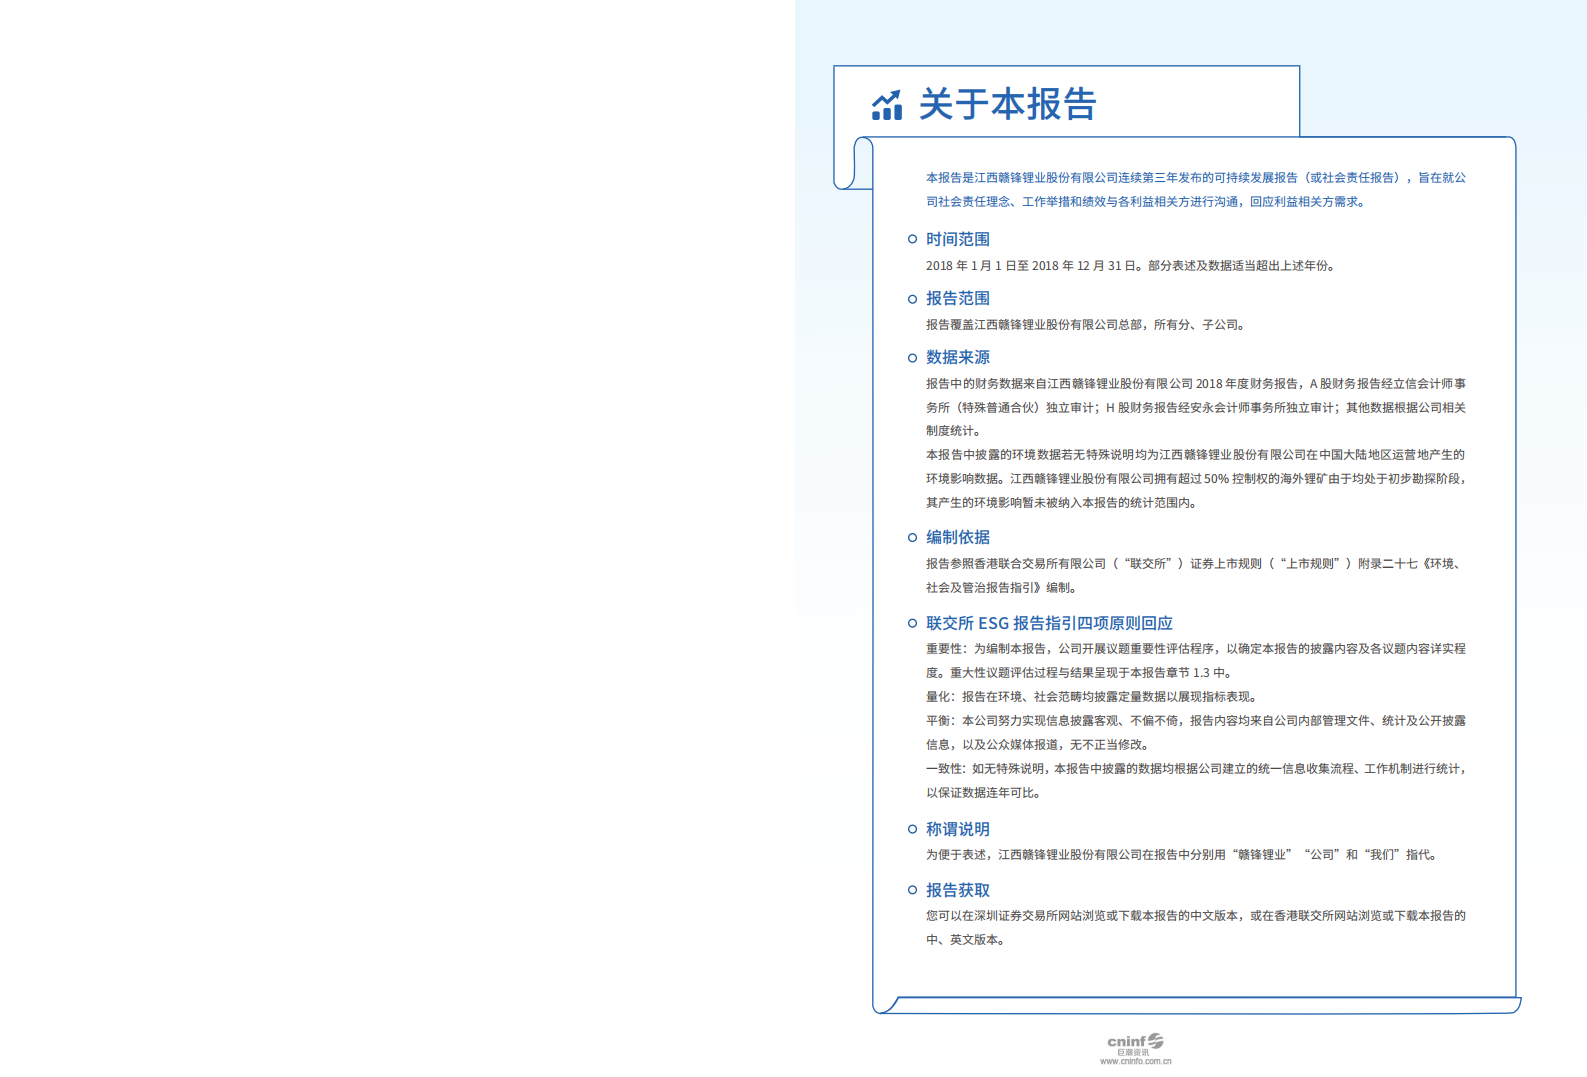Viewport: 1587px width, 1077px height.
Task: Click the line starting 其产生的环境影响暂未被纳入
Action: click(x=1063, y=503)
